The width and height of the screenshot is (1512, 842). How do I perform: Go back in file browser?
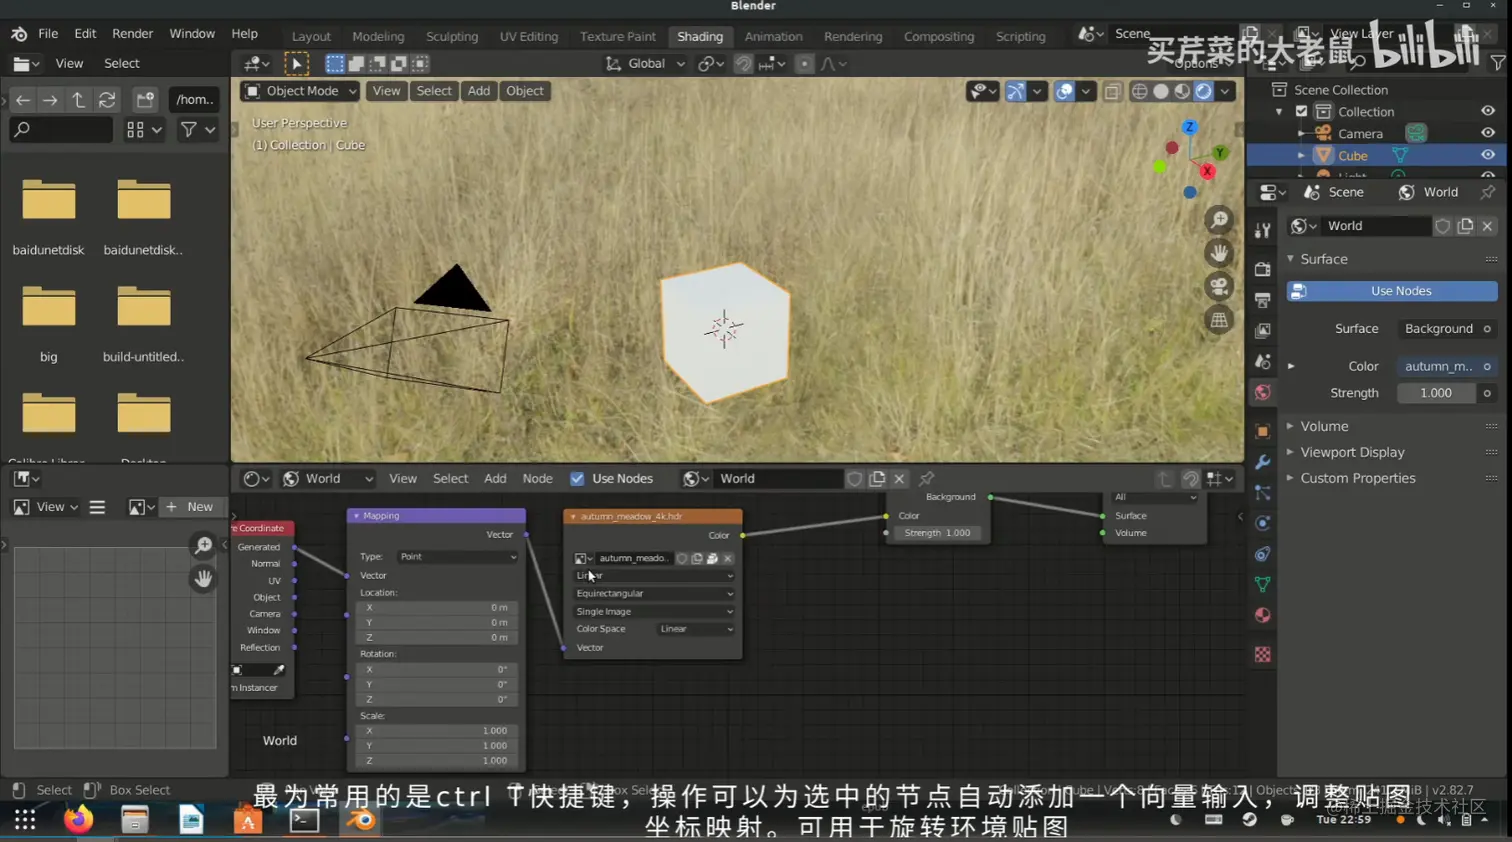23,100
